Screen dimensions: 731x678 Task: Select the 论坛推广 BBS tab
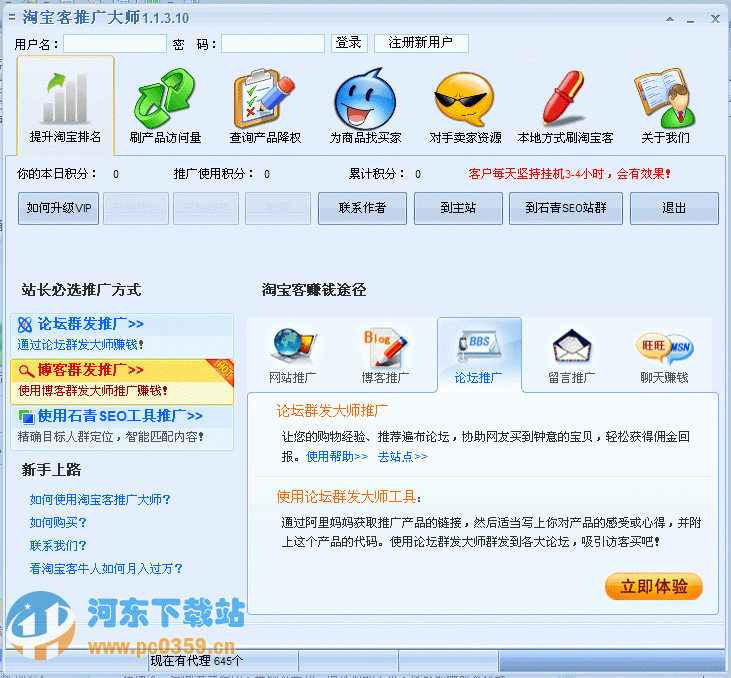479,355
